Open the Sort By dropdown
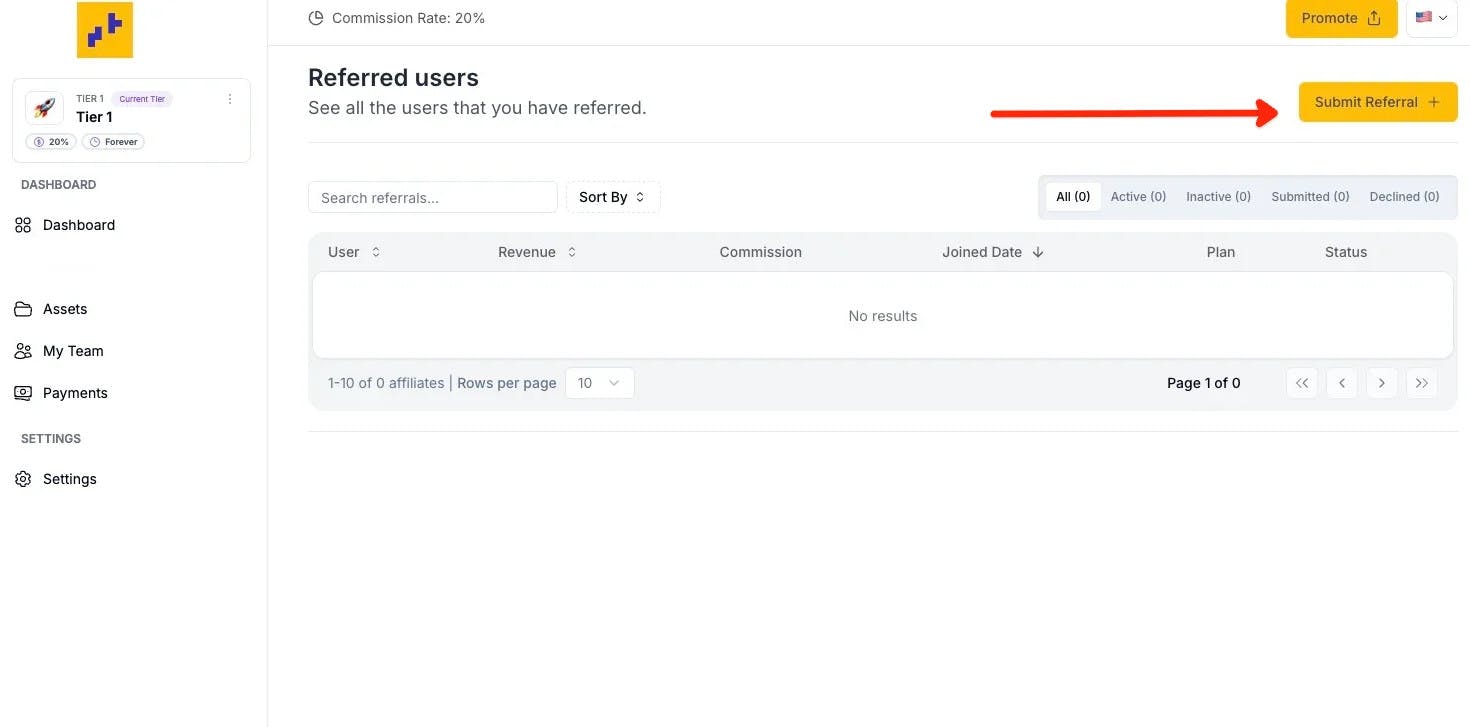Screen dimensions: 1470x727 612,197
